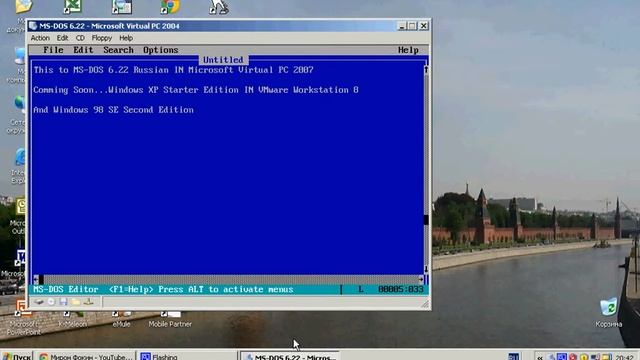Viewport: 640px width, 360px height.
Task: Click the editor horizontal scrollbar right arrow
Action: click(x=421, y=279)
